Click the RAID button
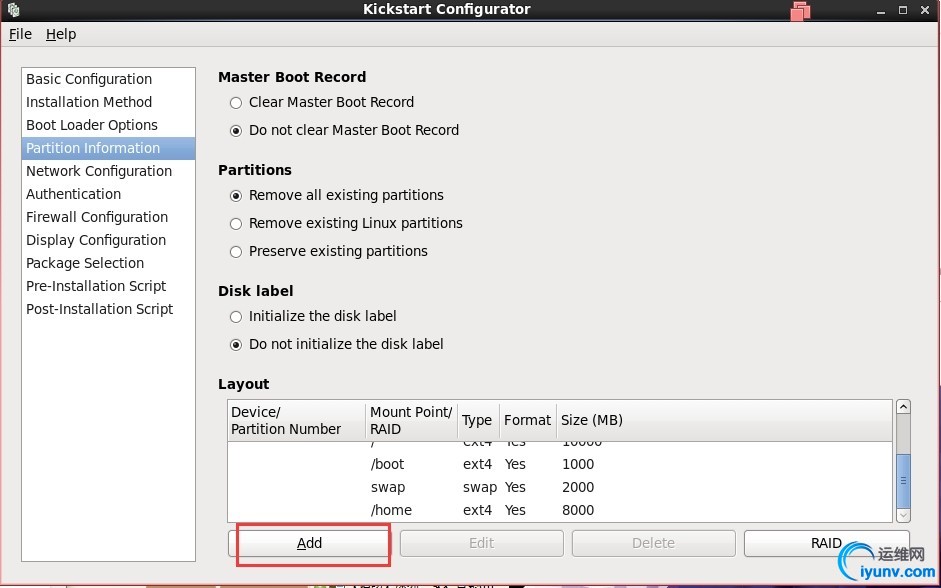Viewport: 941px width, 588px height. pos(826,543)
